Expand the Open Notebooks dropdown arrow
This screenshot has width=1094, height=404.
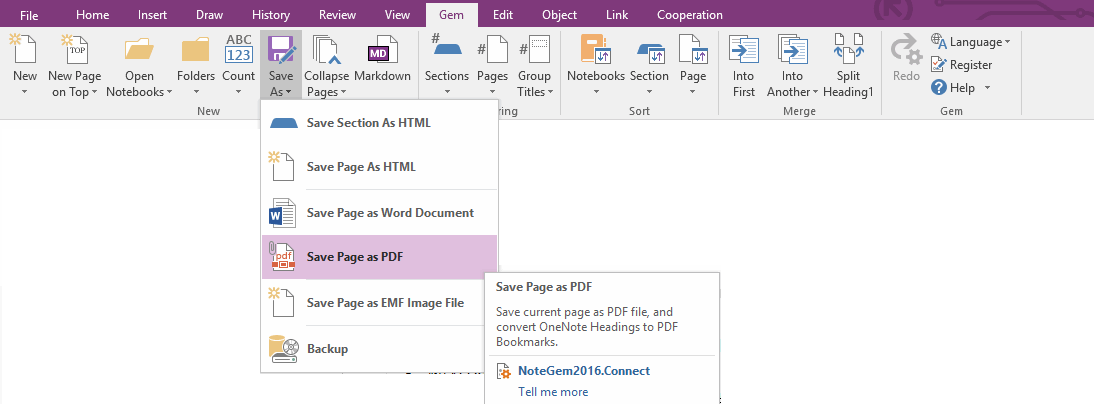pyautogui.click(x=169, y=92)
